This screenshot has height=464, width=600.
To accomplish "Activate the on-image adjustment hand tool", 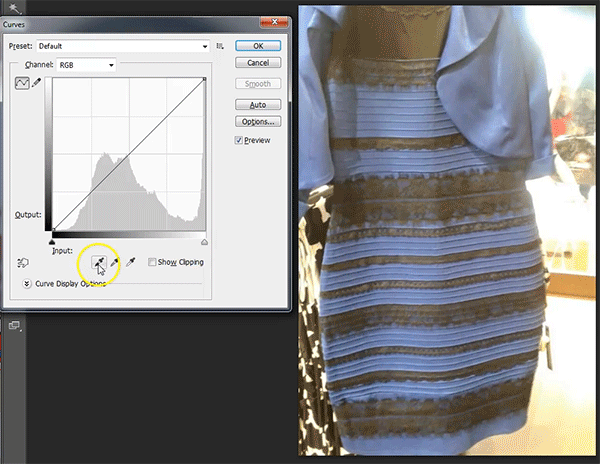I will 22,262.
